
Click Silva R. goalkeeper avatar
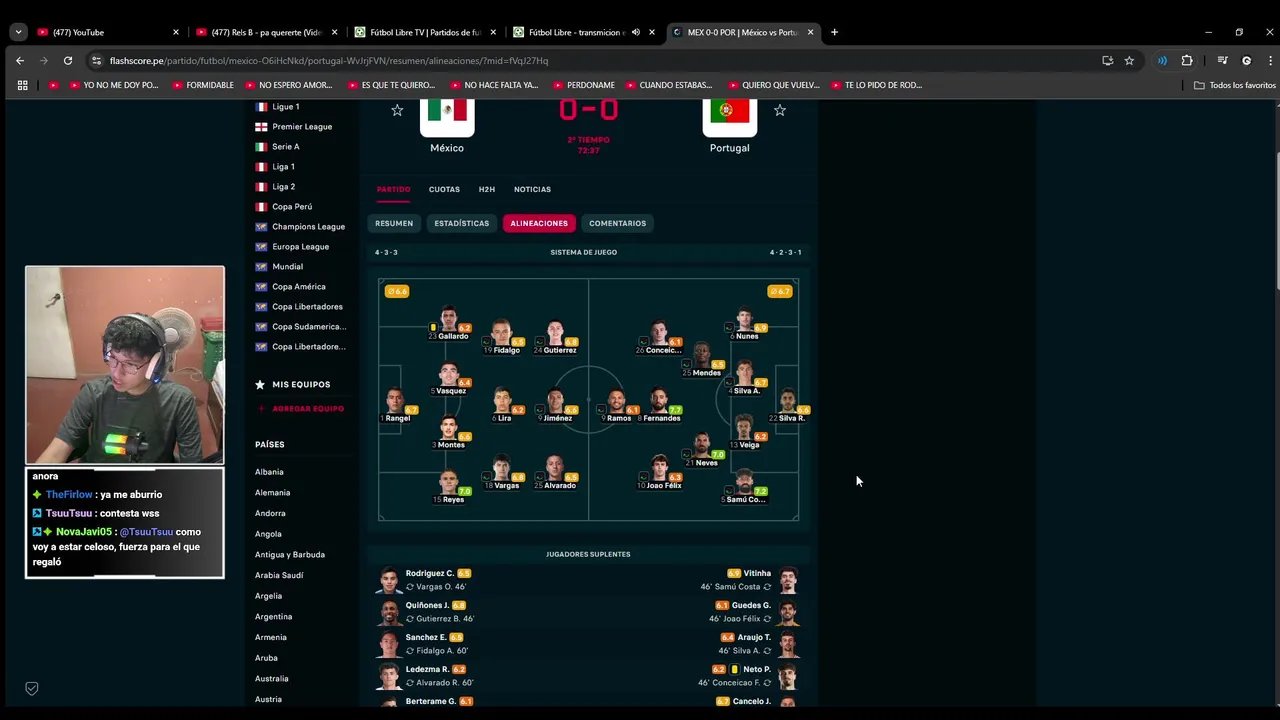click(x=788, y=401)
